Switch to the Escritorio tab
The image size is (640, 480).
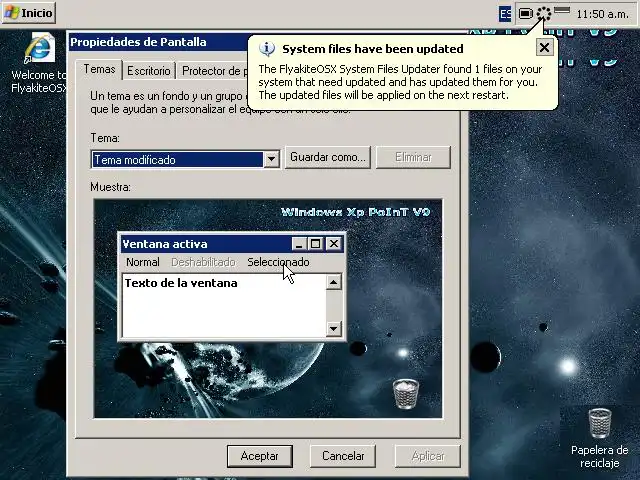pyautogui.click(x=149, y=71)
